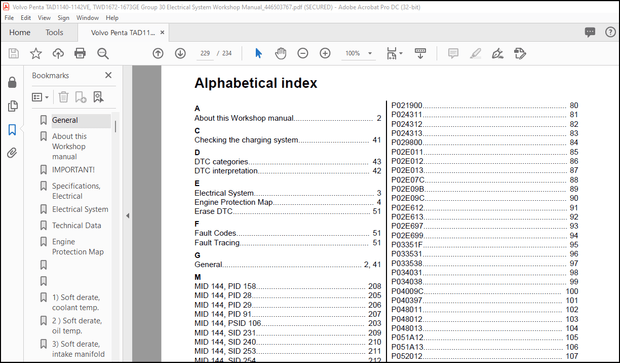The image size is (620, 363).
Task: Select the Hand pan tool
Action: coord(280,53)
